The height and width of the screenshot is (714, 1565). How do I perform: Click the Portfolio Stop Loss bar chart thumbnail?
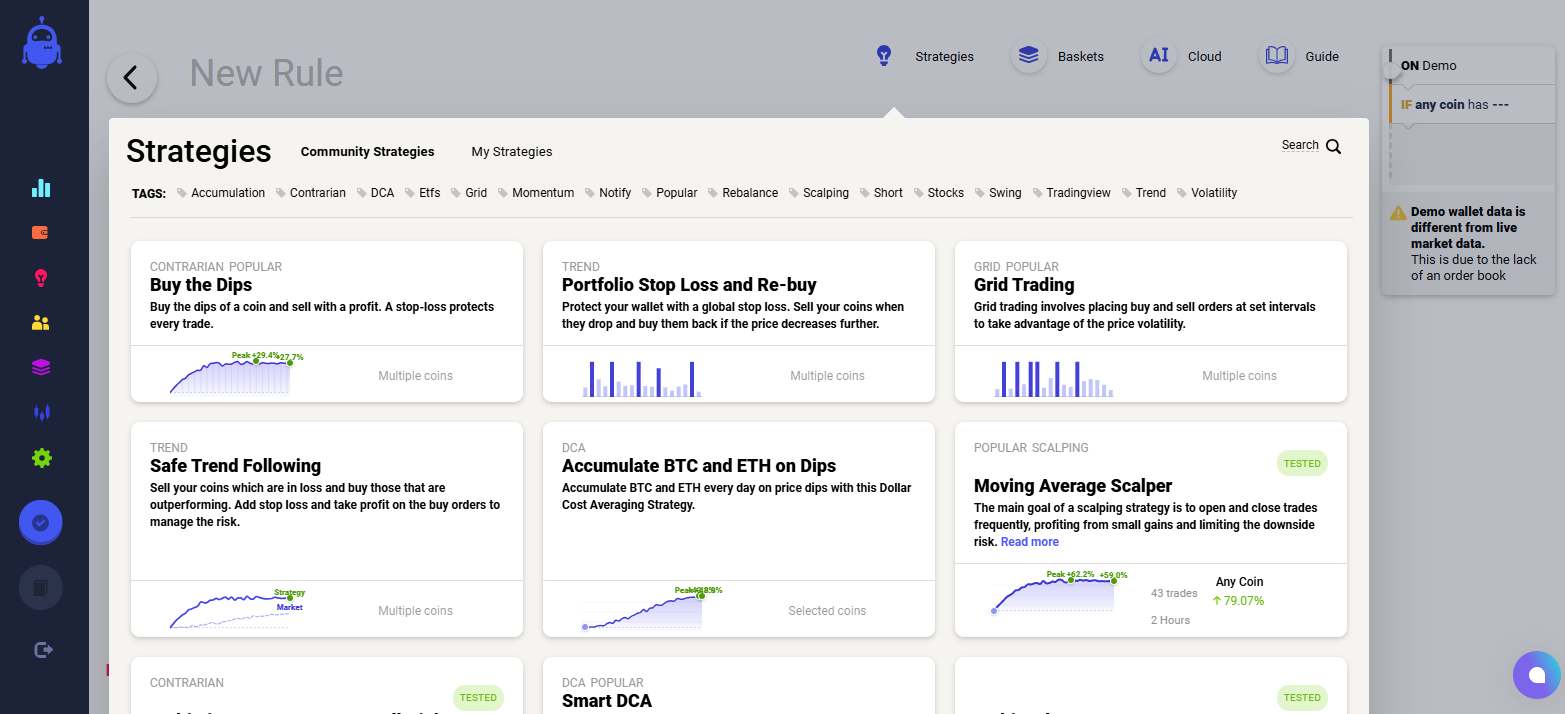point(643,378)
